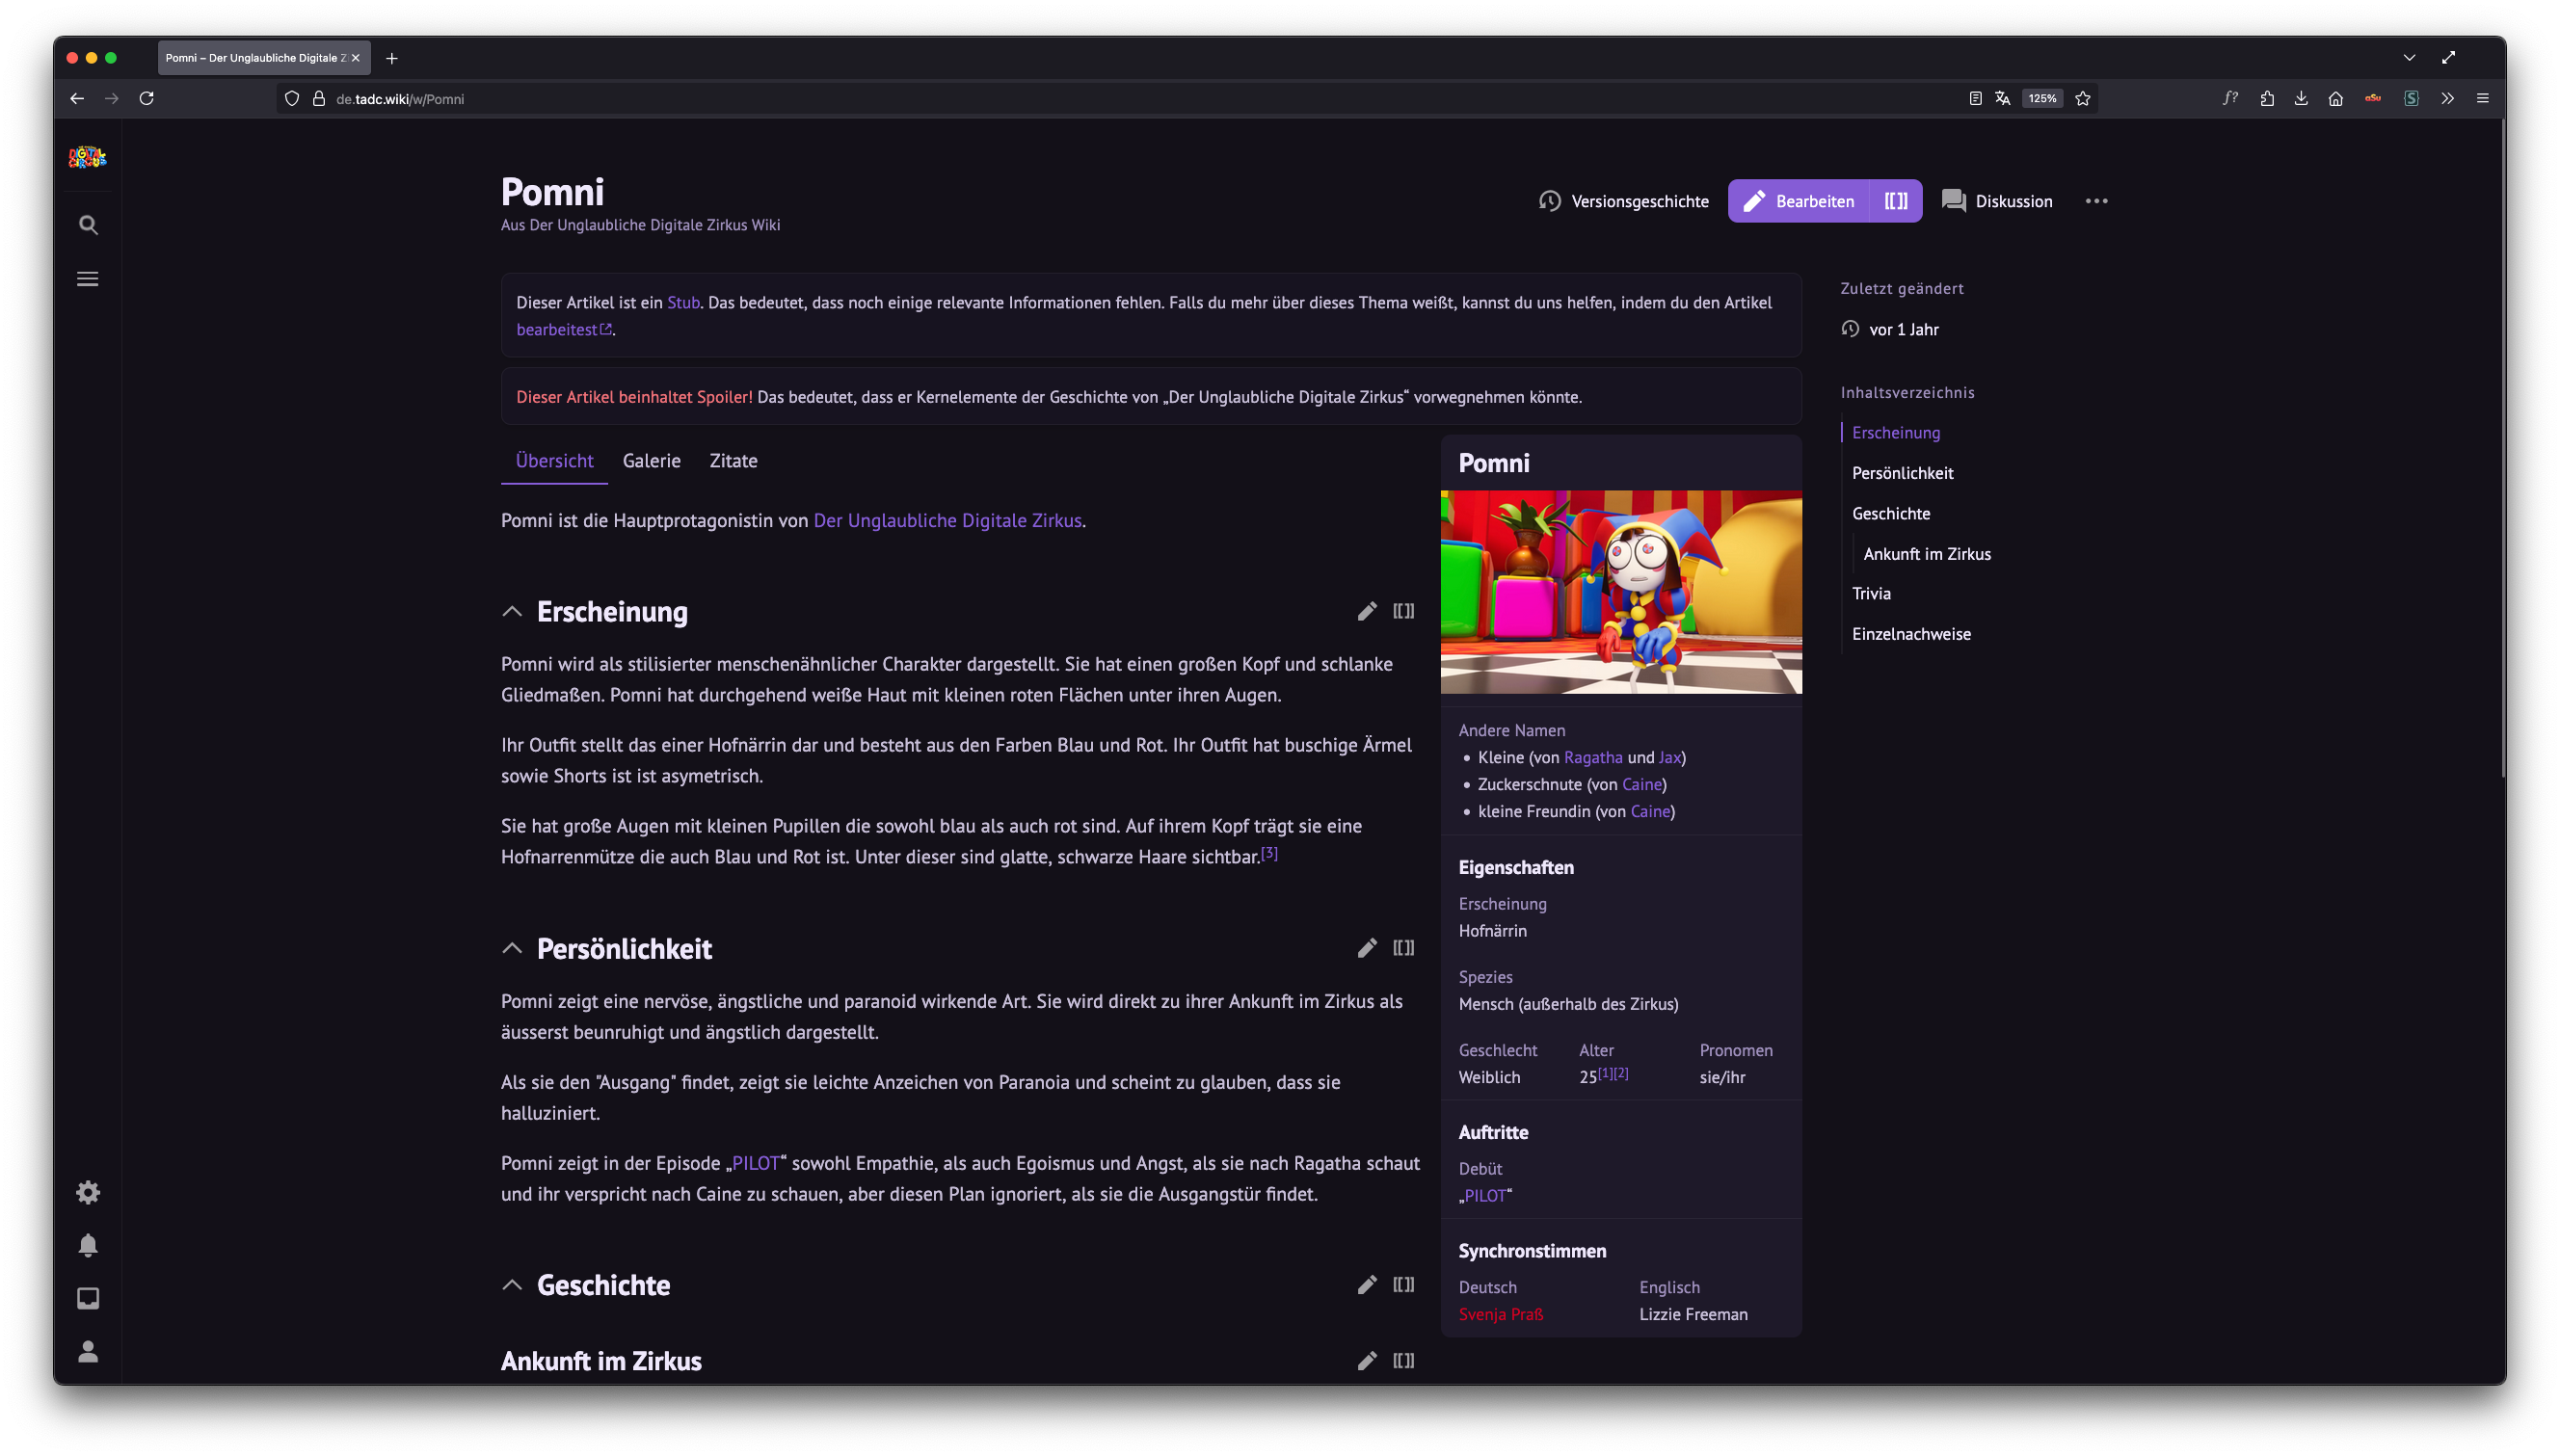Screen dimensions: 2560x1456
Task: Bookmark this page with the star icon
Action: click(2083, 98)
